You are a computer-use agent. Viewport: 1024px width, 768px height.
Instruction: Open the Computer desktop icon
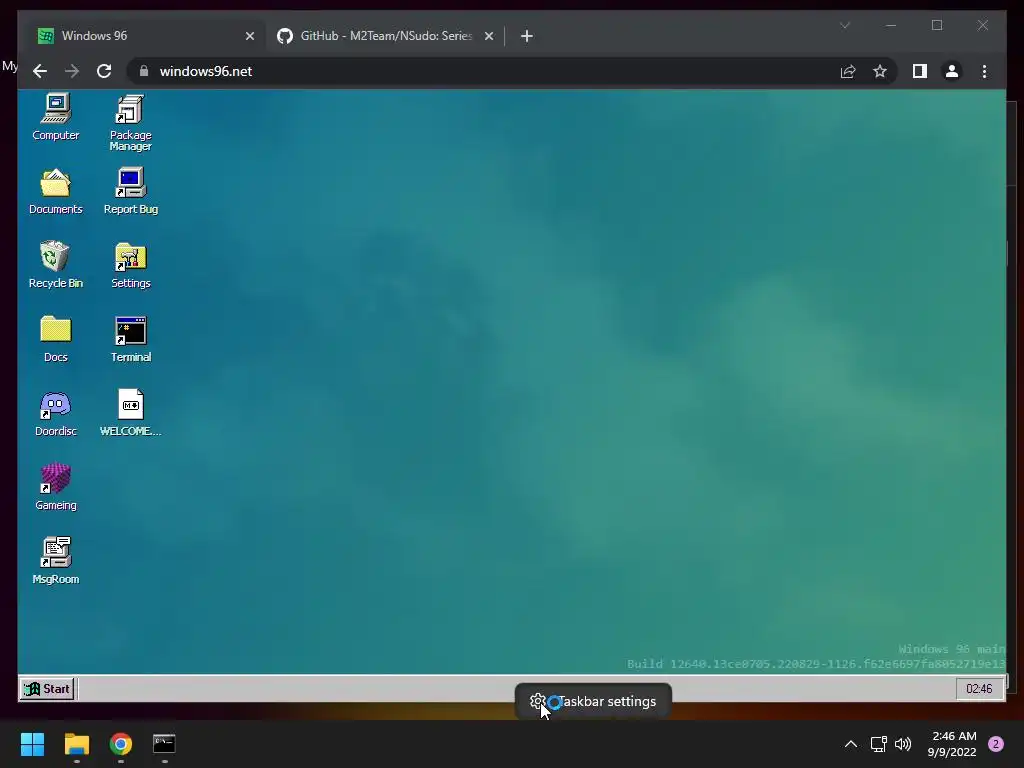tap(56, 118)
